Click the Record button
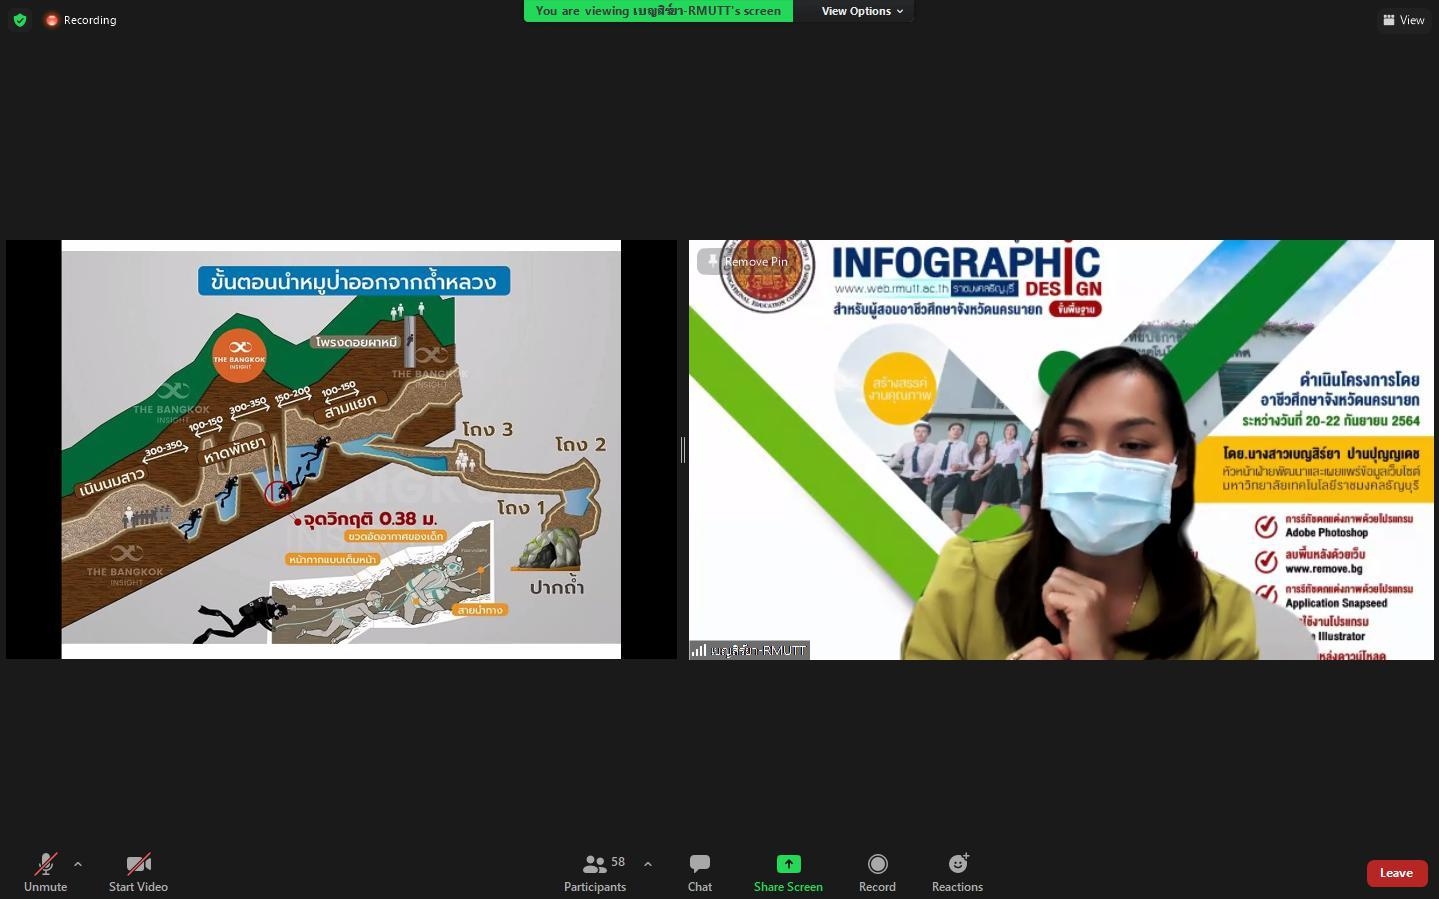The width and height of the screenshot is (1439, 899). [877, 872]
